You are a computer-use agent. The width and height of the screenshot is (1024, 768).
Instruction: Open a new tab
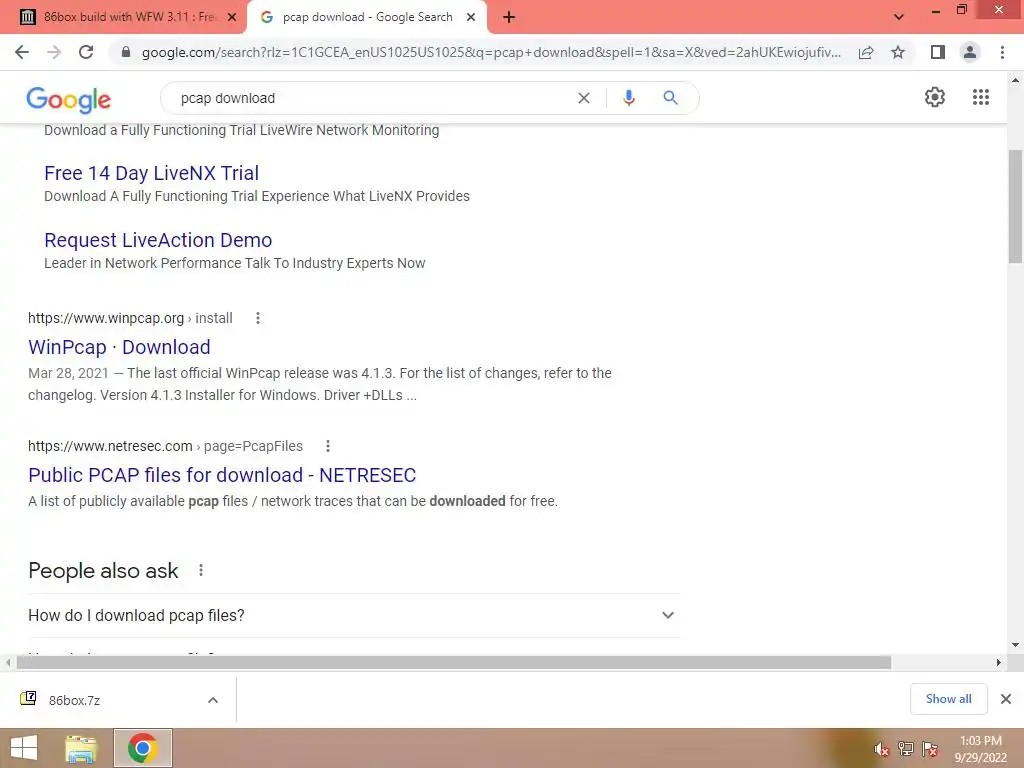(x=509, y=17)
